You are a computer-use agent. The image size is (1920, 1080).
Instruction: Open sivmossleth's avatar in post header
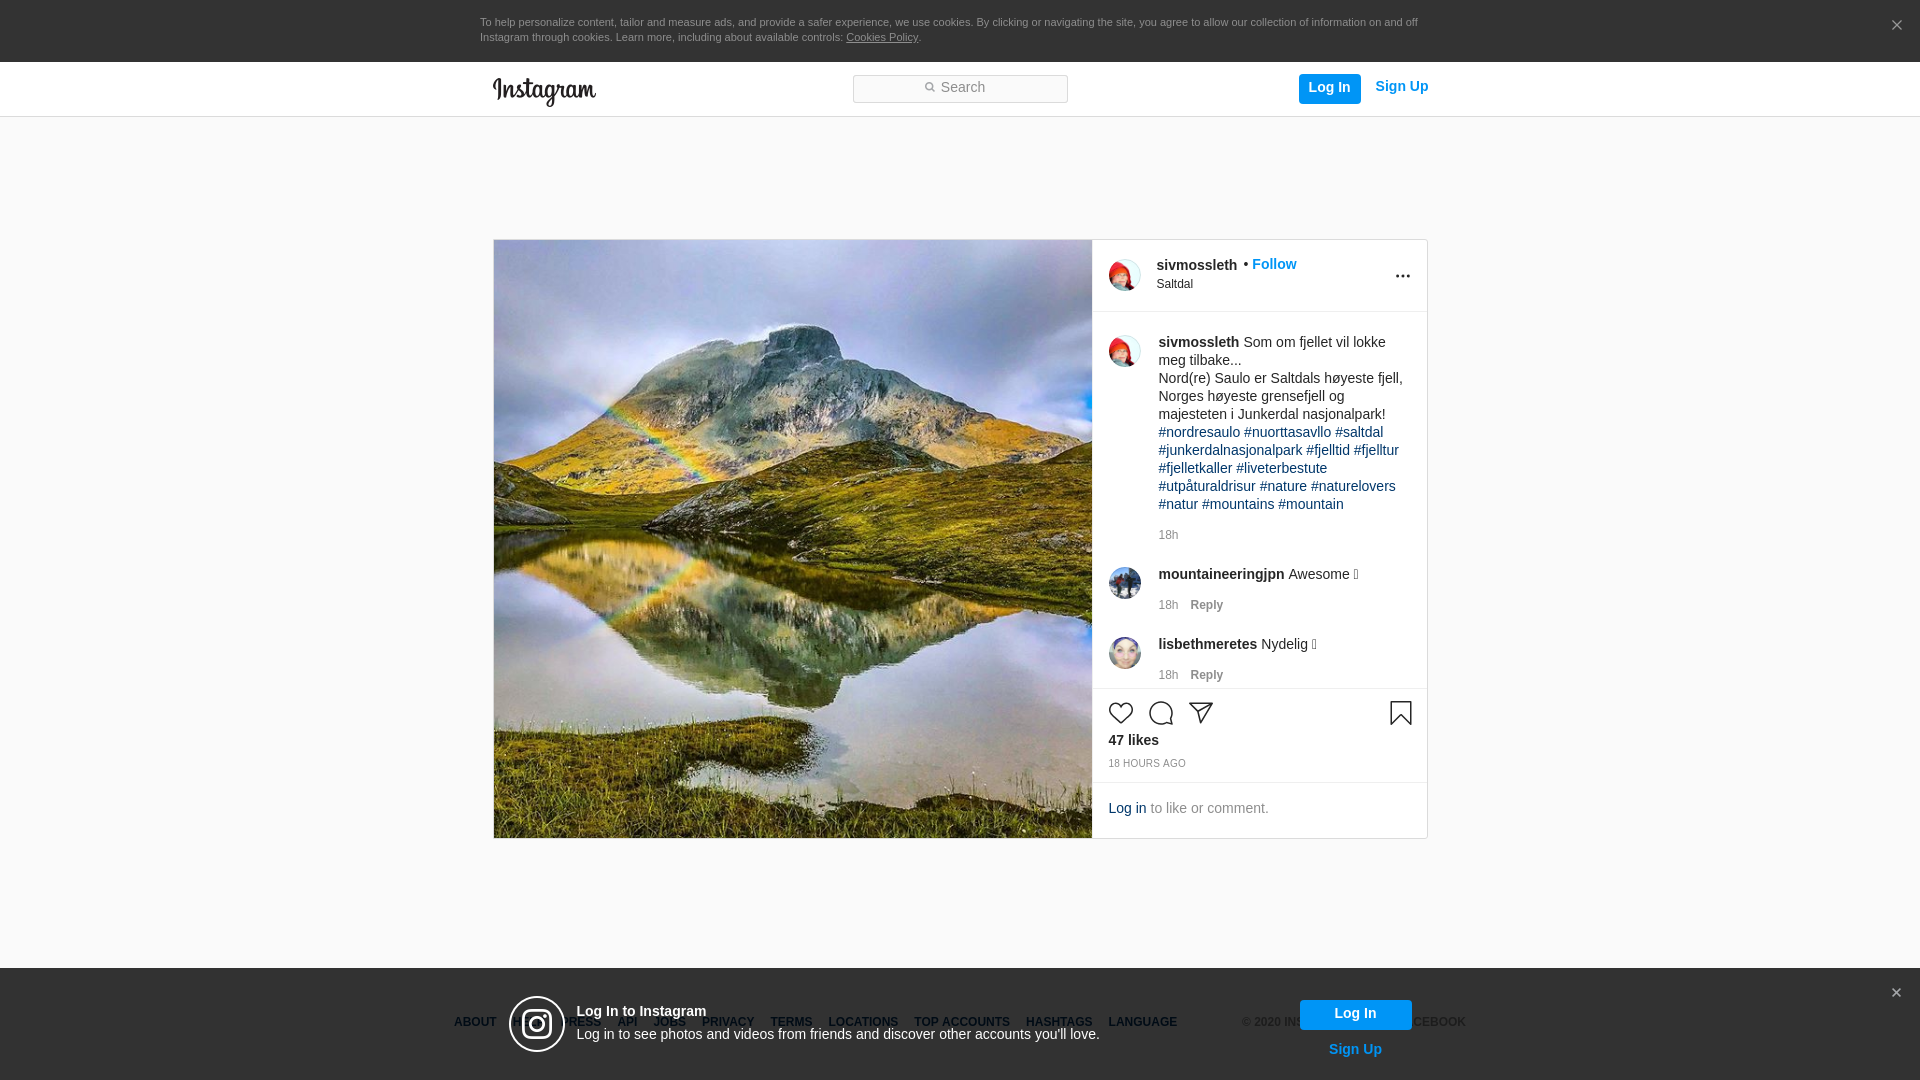pos(1124,275)
